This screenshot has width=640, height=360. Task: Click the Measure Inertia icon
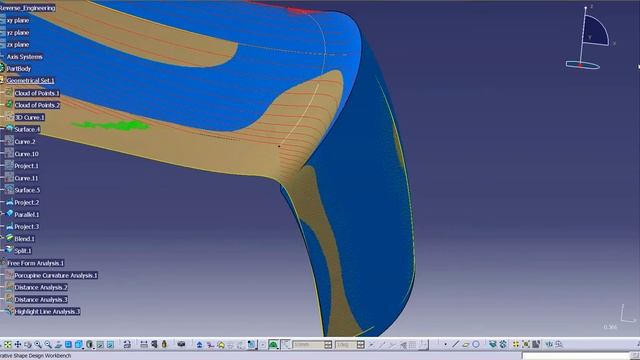click(164, 344)
